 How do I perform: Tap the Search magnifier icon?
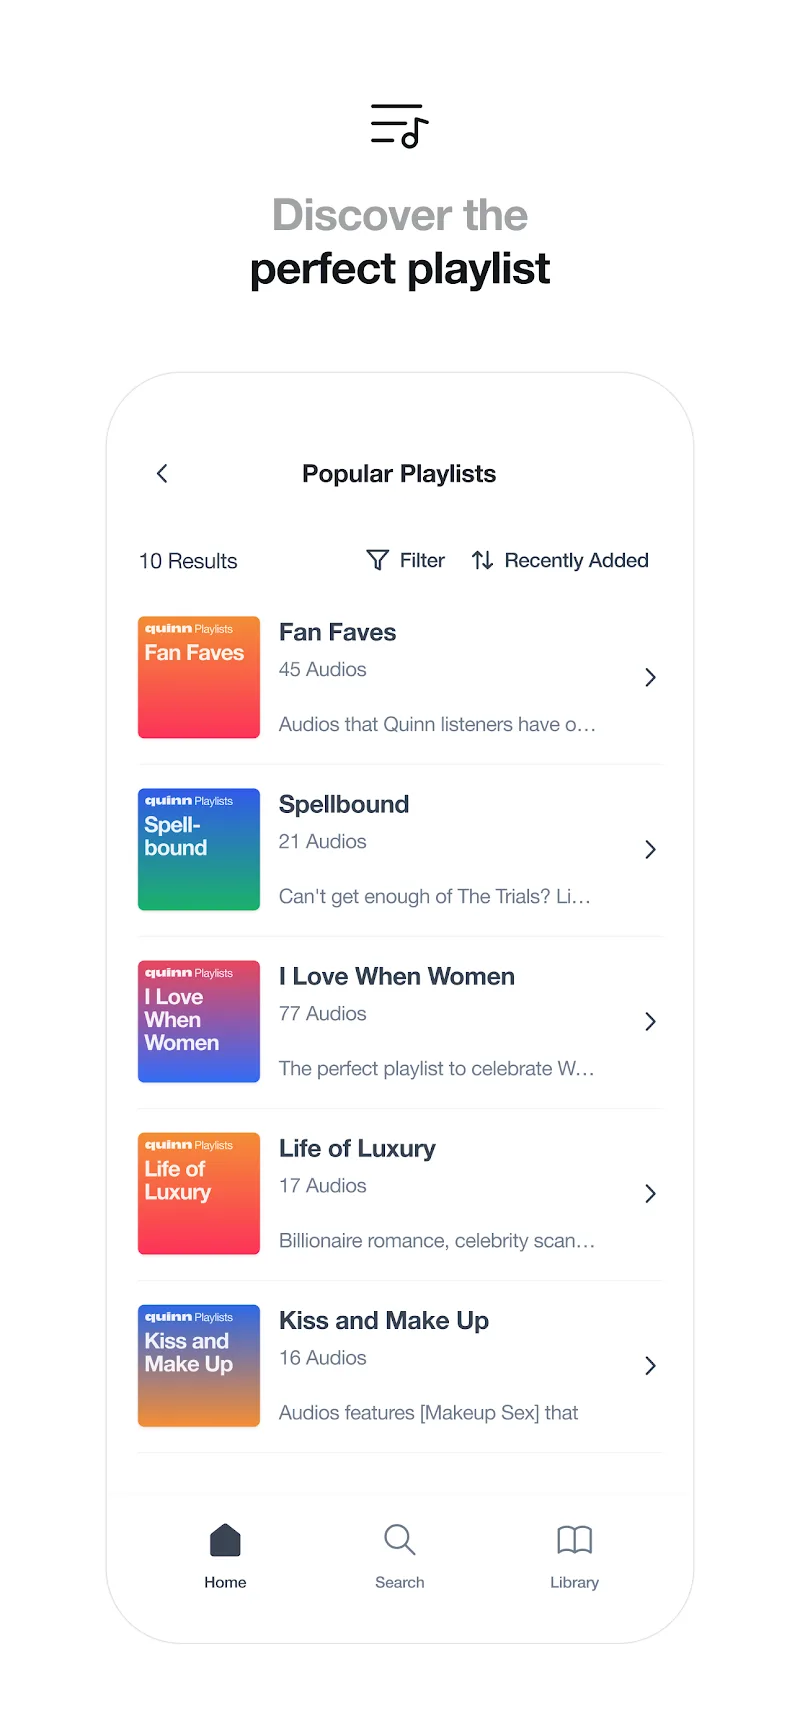coord(399,1540)
